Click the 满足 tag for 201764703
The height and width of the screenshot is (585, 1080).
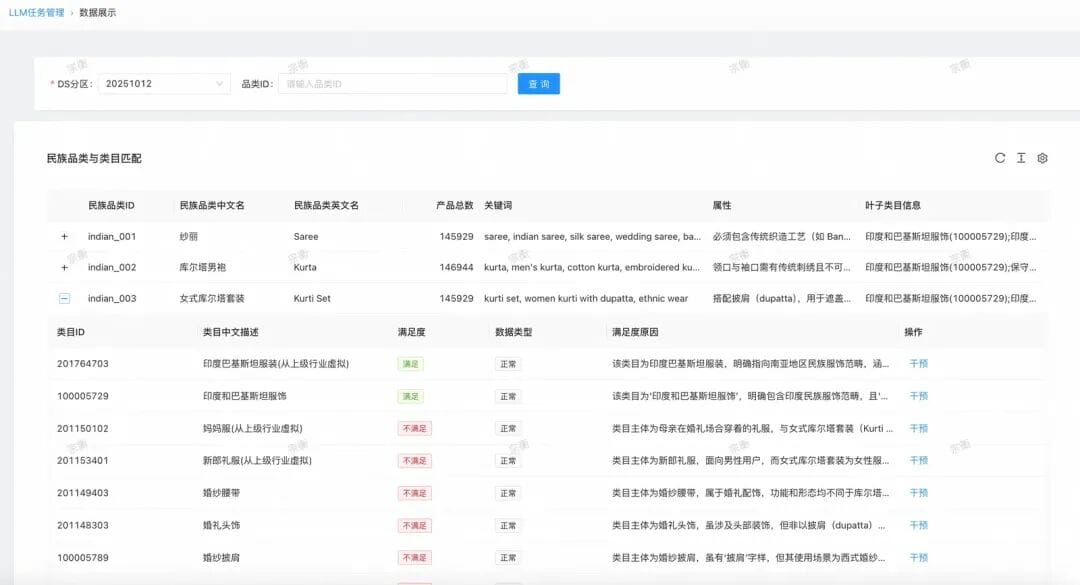411,364
